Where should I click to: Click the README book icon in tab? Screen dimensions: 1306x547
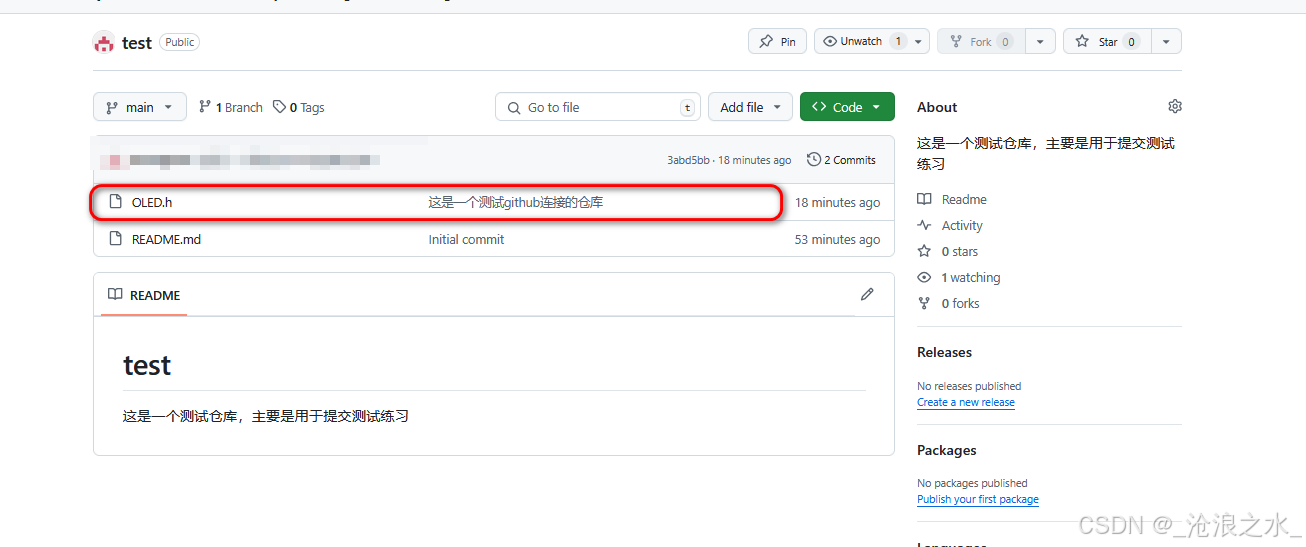[x=115, y=295]
